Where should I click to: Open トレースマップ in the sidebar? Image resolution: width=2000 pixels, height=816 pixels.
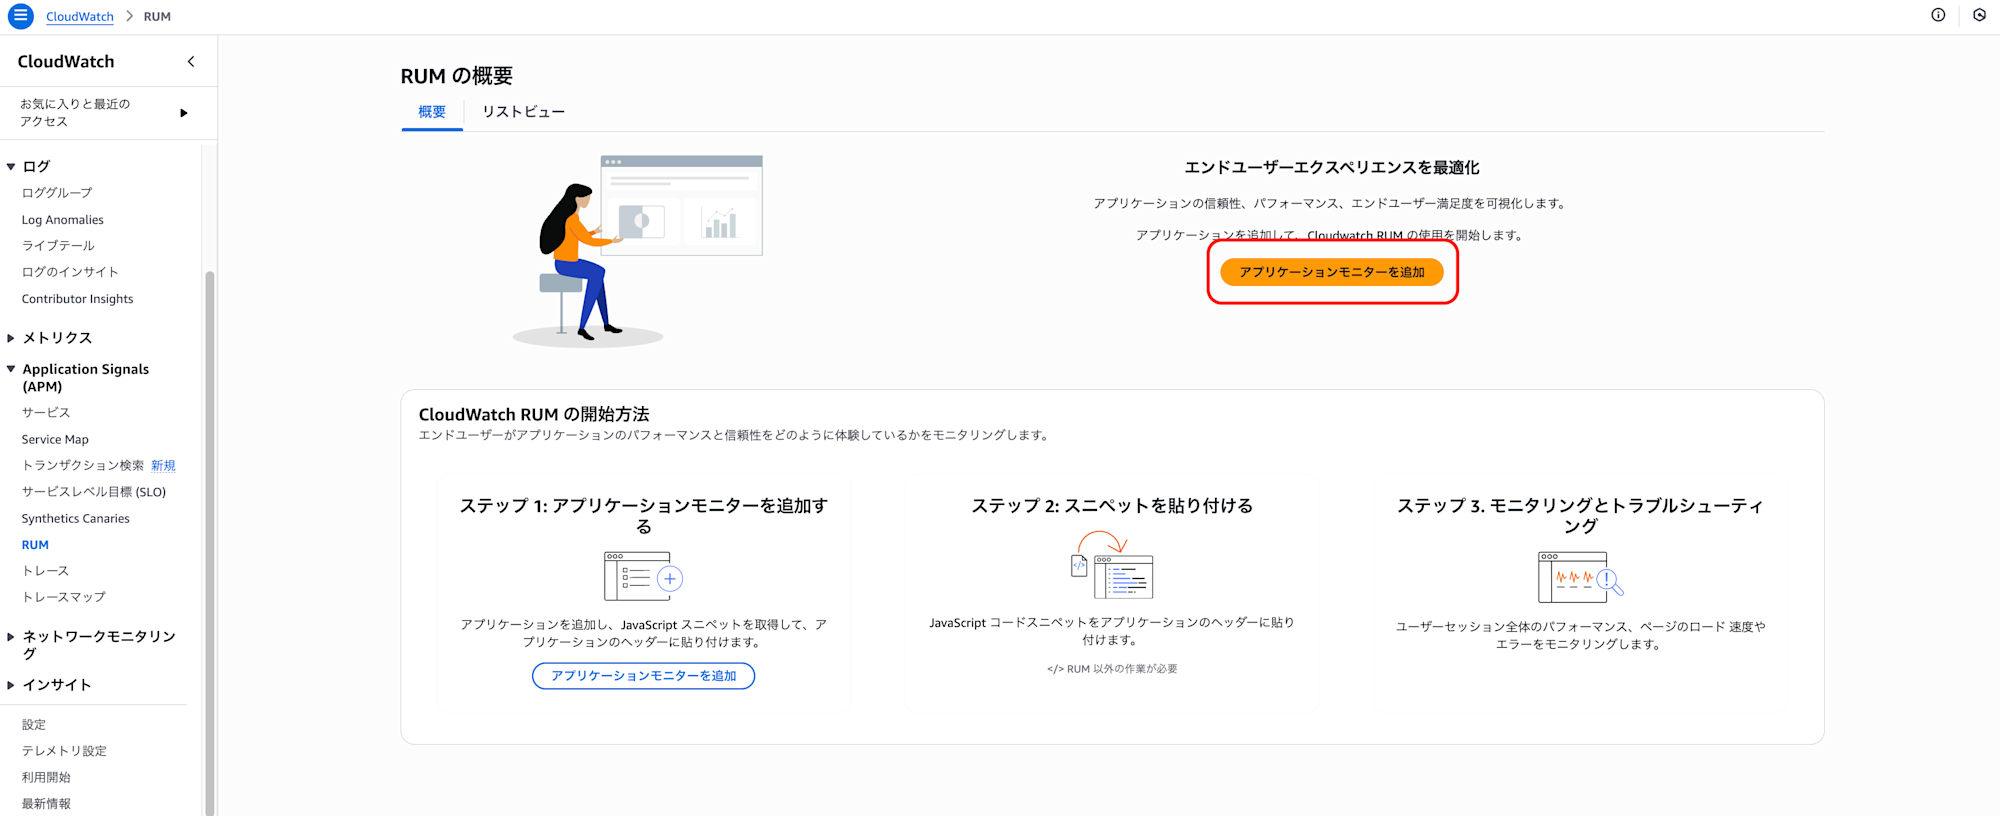click(63, 596)
